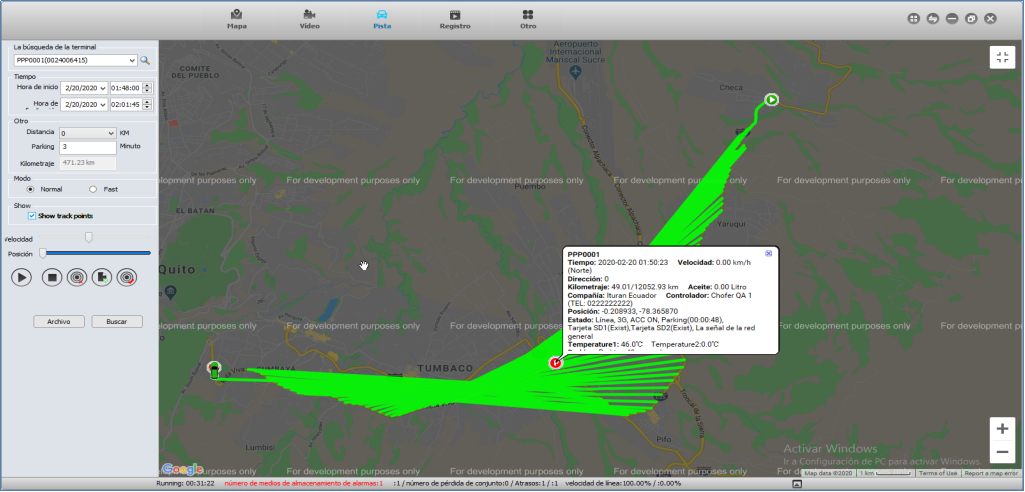The image size is (1025, 492).
Task: Click the Kilometraje 471.23 km field
Action: (x=88, y=163)
